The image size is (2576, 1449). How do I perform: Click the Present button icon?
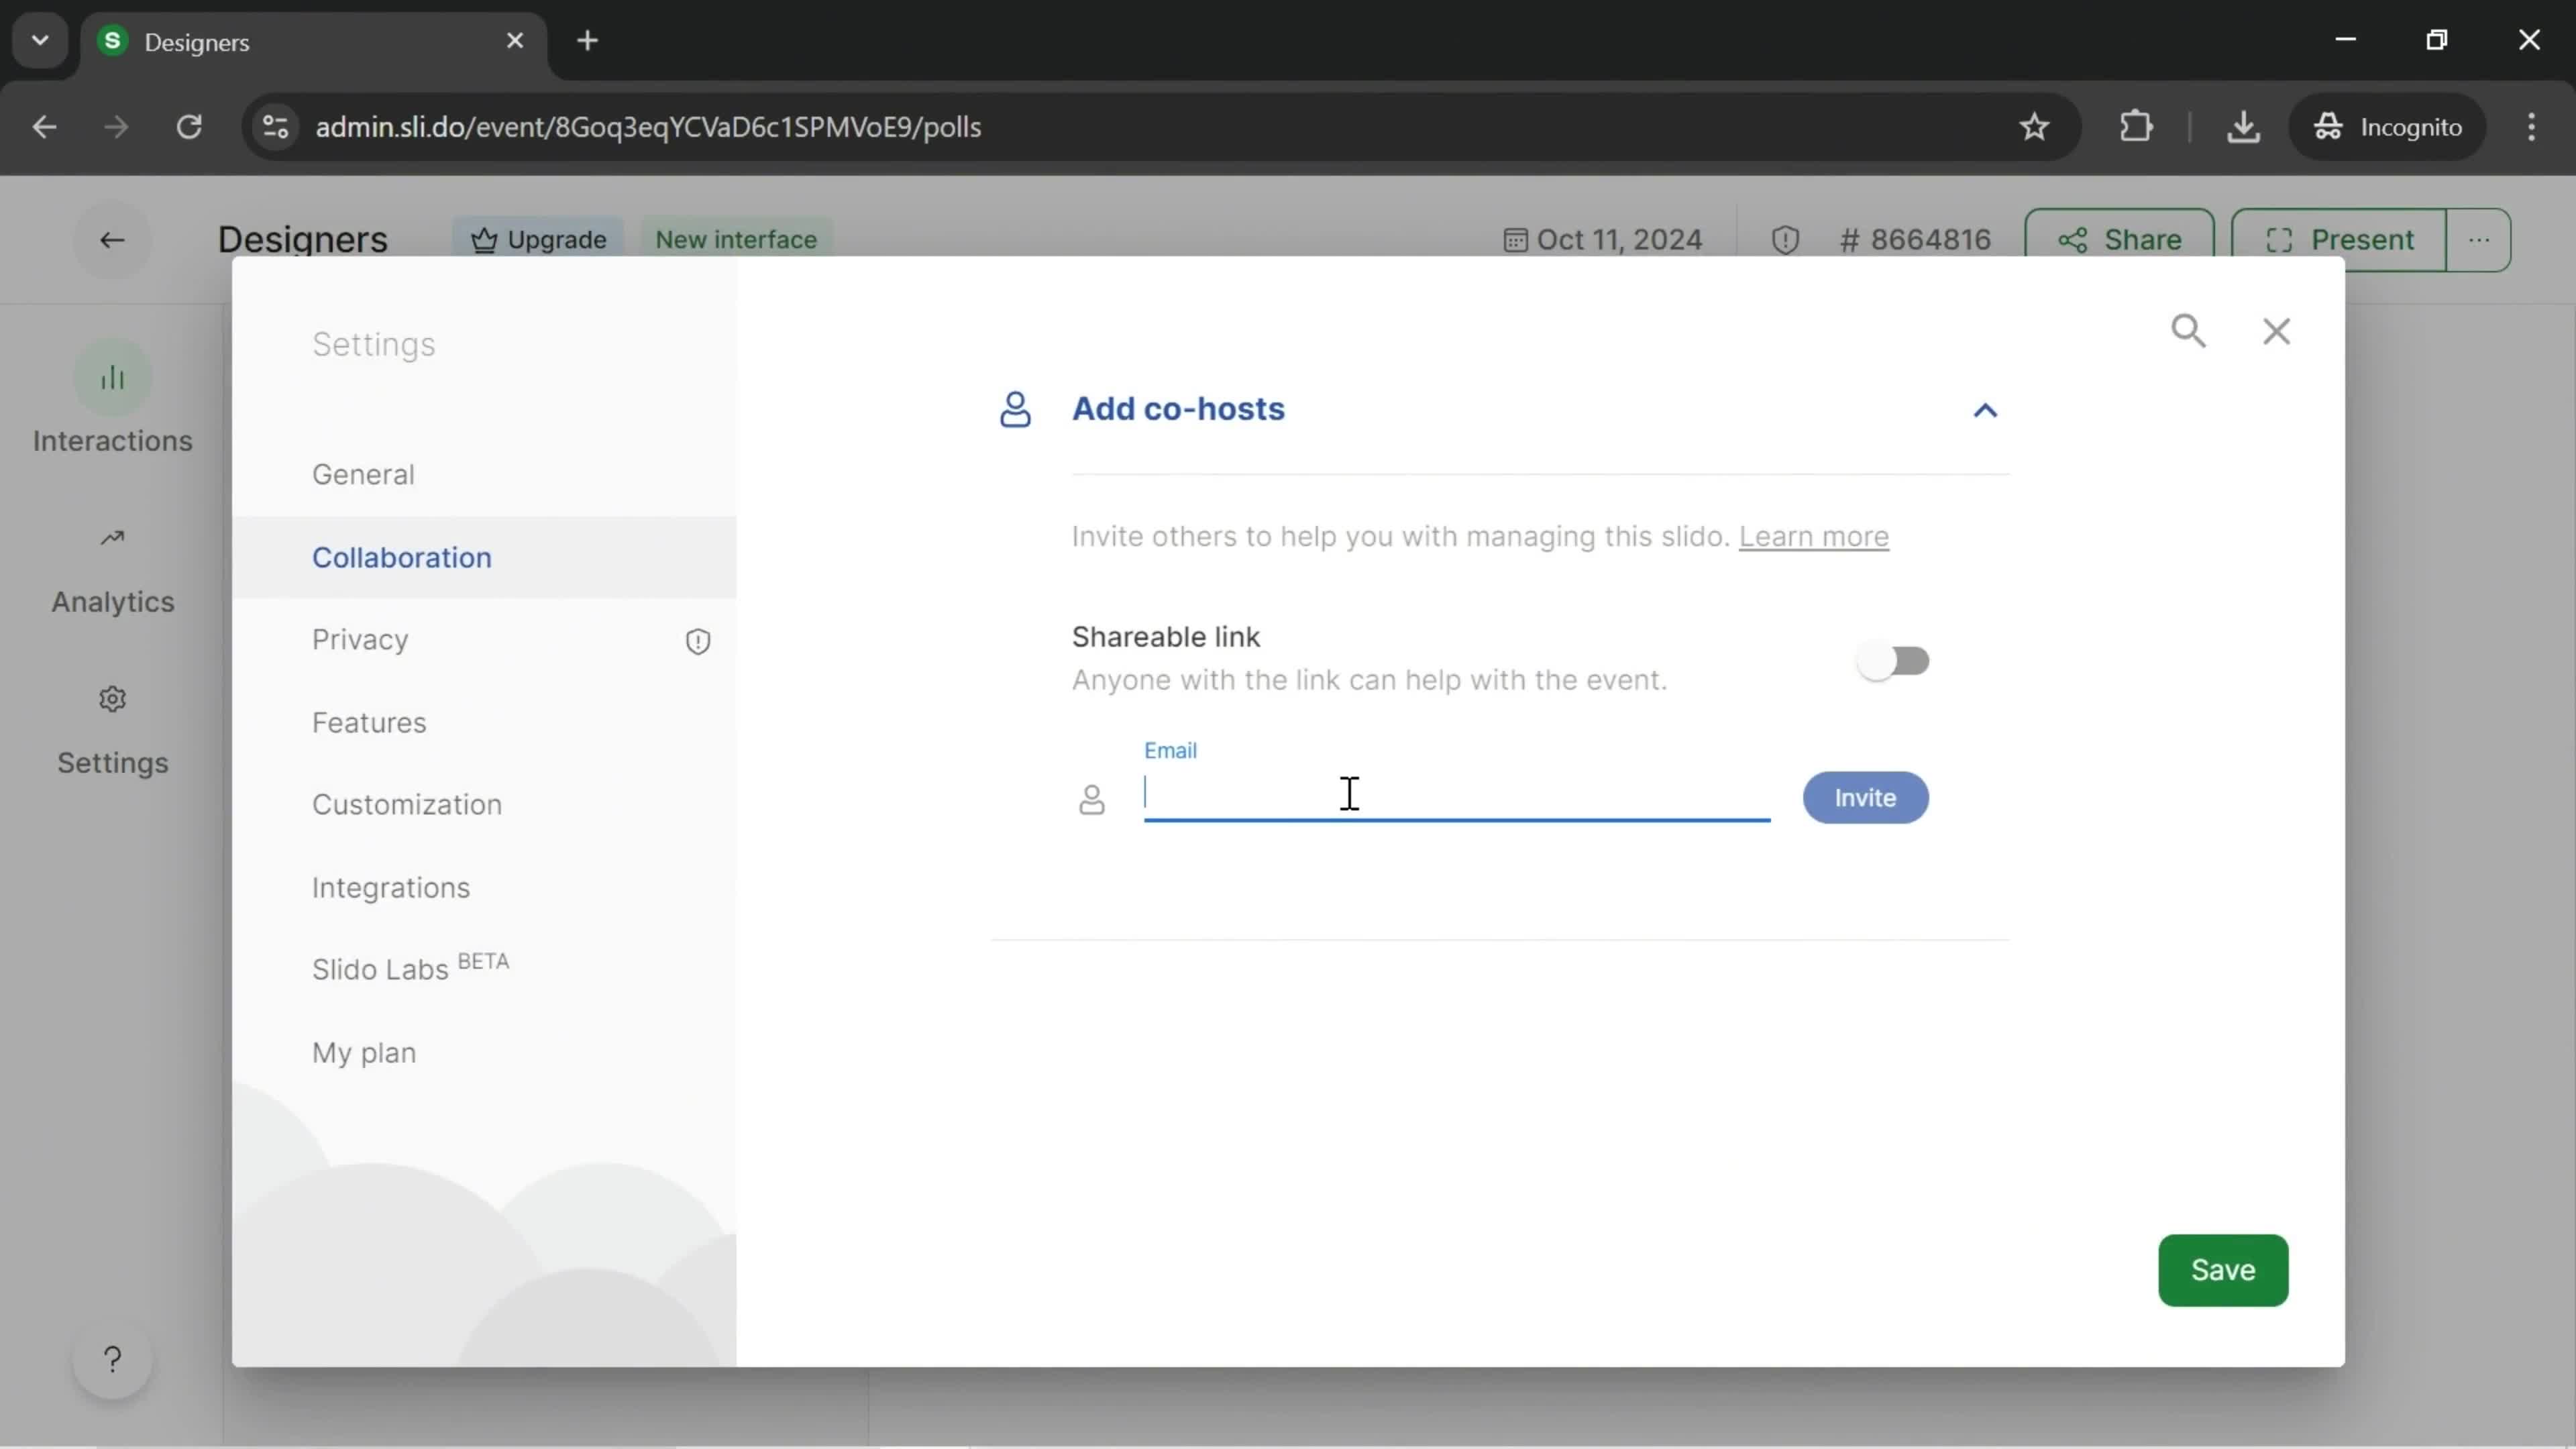[2281, 239]
